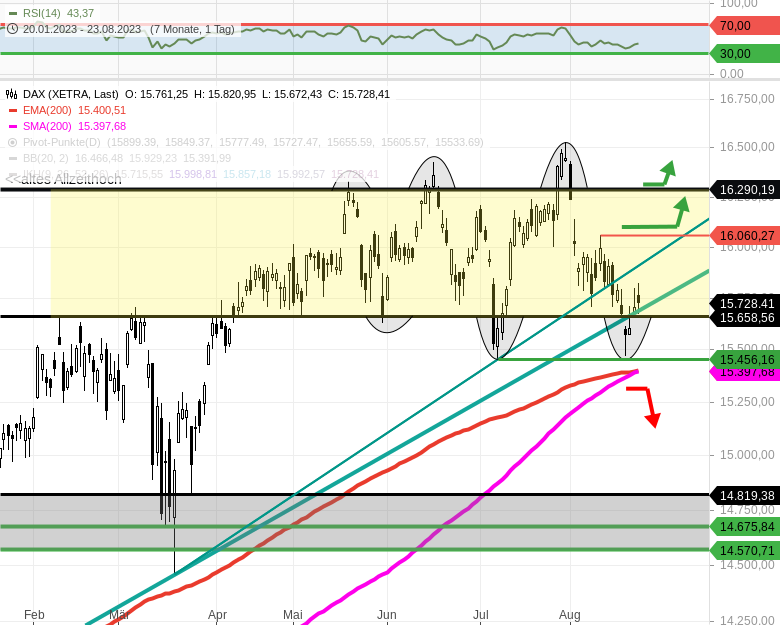The width and height of the screenshot is (780, 625).
Task: Click the red 70,00 RSI level tag
Action: pyautogui.click(x=745, y=25)
